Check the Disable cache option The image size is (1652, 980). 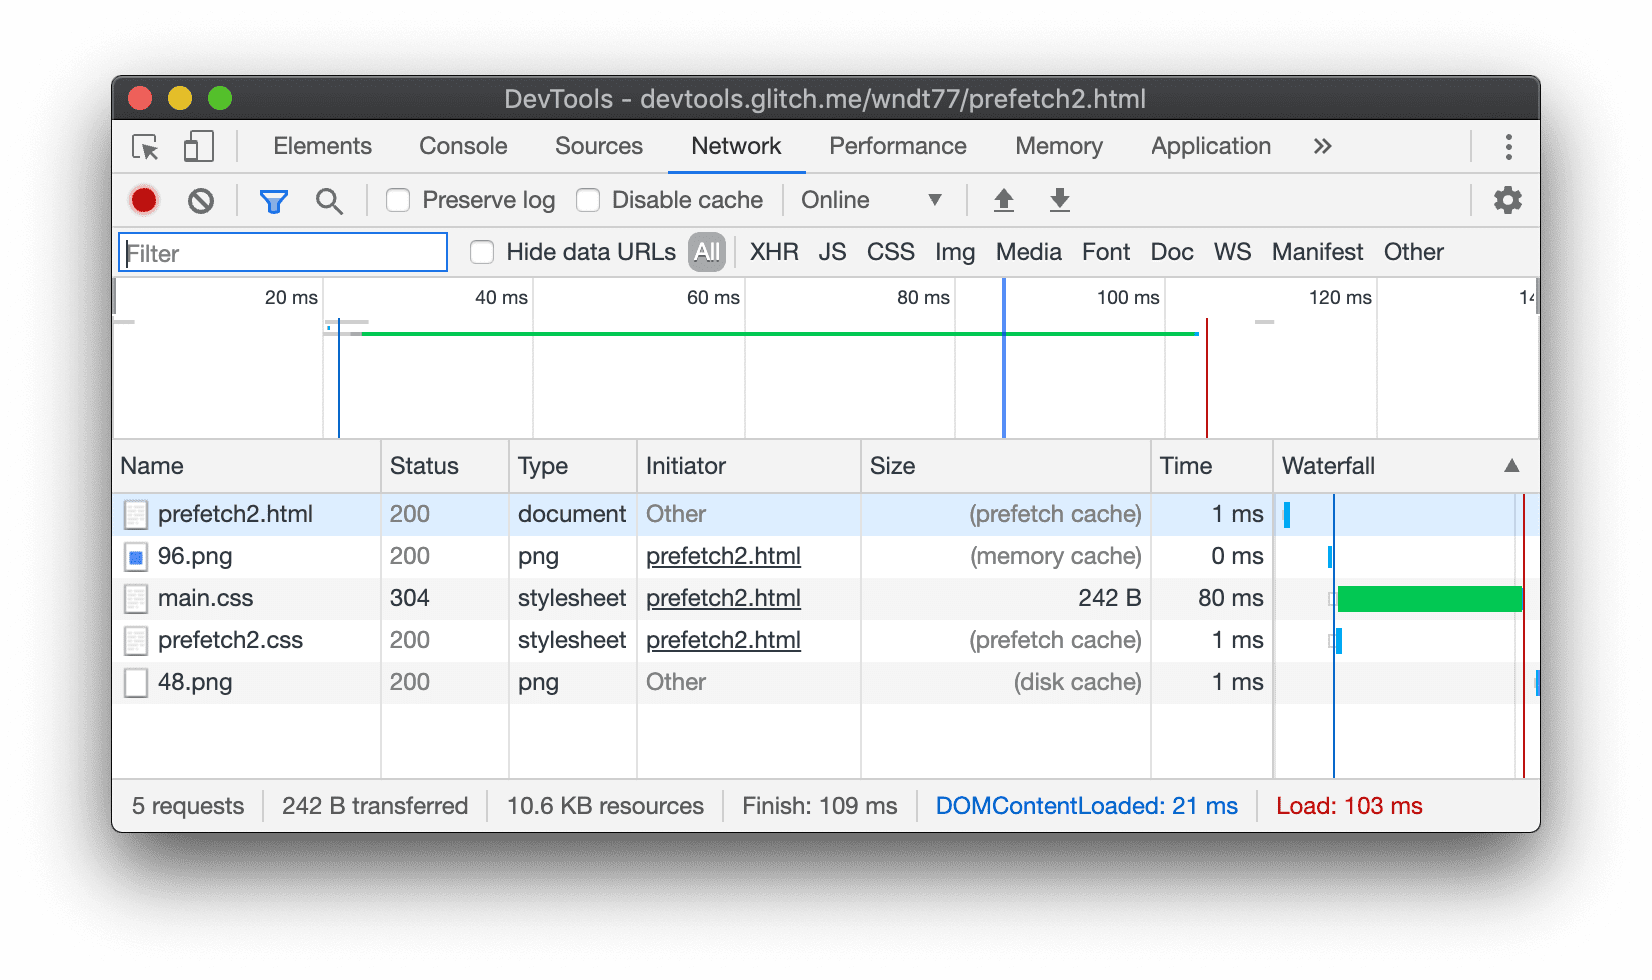[588, 200]
